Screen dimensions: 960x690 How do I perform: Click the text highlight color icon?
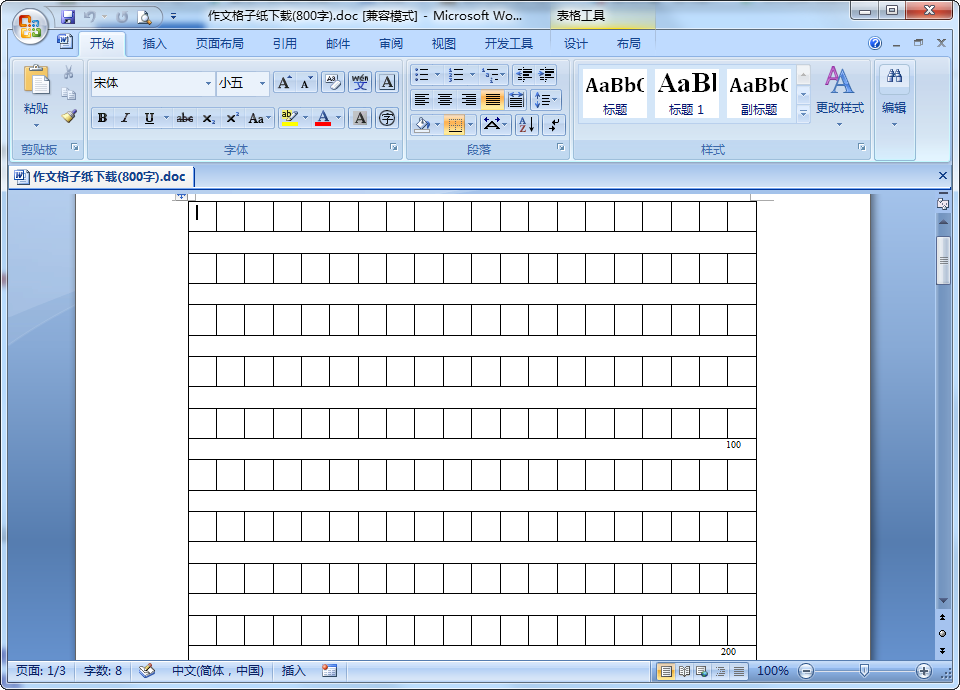pos(288,118)
